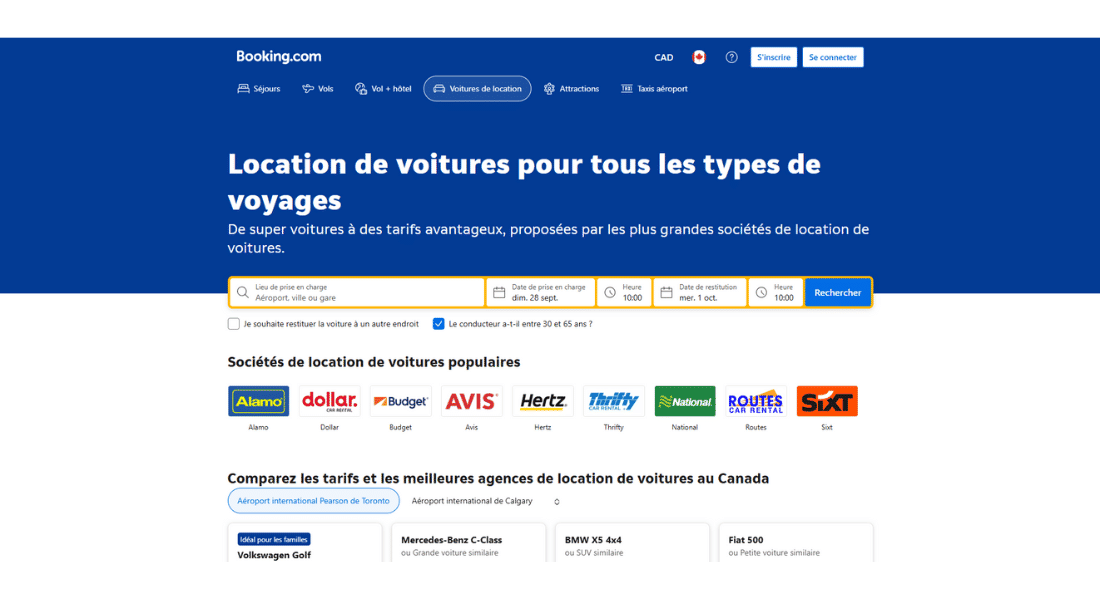Open the return date picker
This screenshot has height=600, width=1100.
(700, 292)
